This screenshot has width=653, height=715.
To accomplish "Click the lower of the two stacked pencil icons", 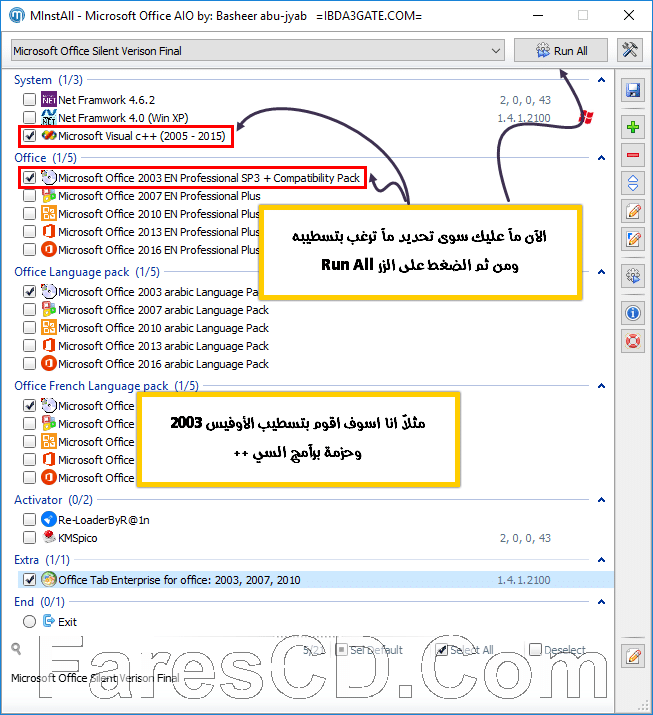I will 632,239.
